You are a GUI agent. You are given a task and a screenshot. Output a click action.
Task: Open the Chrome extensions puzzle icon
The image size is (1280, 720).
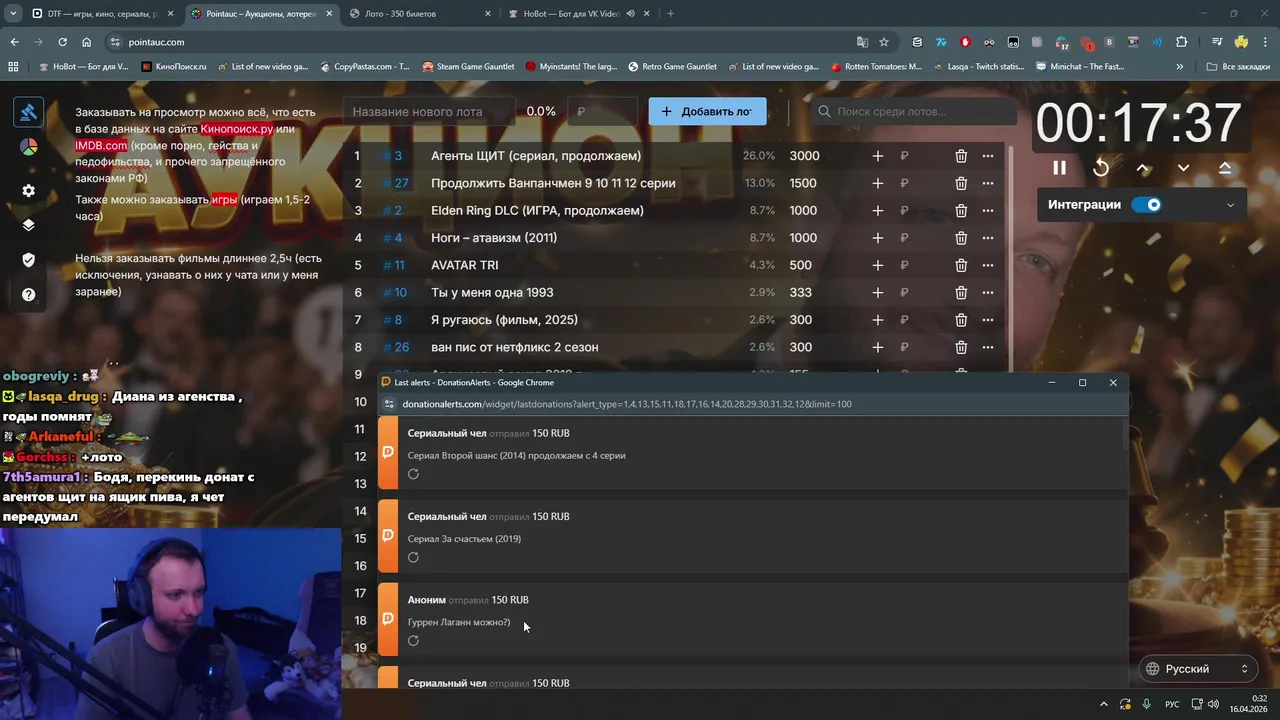(1182, 42)
